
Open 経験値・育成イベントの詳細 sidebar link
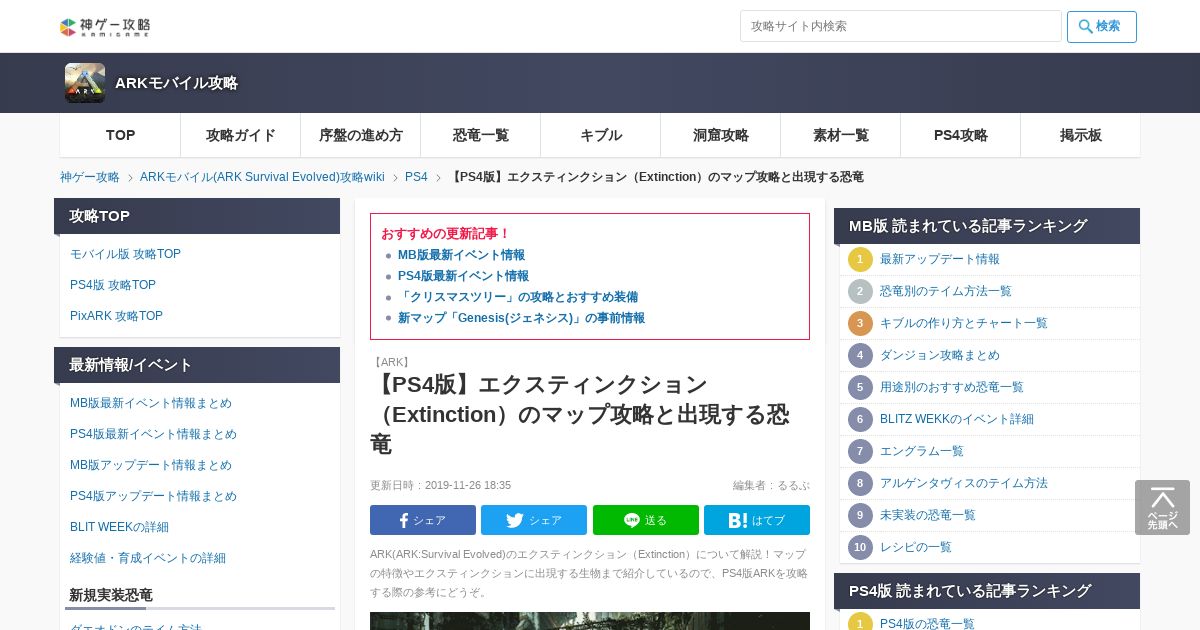pyautogui.click(x=148, y=558)
